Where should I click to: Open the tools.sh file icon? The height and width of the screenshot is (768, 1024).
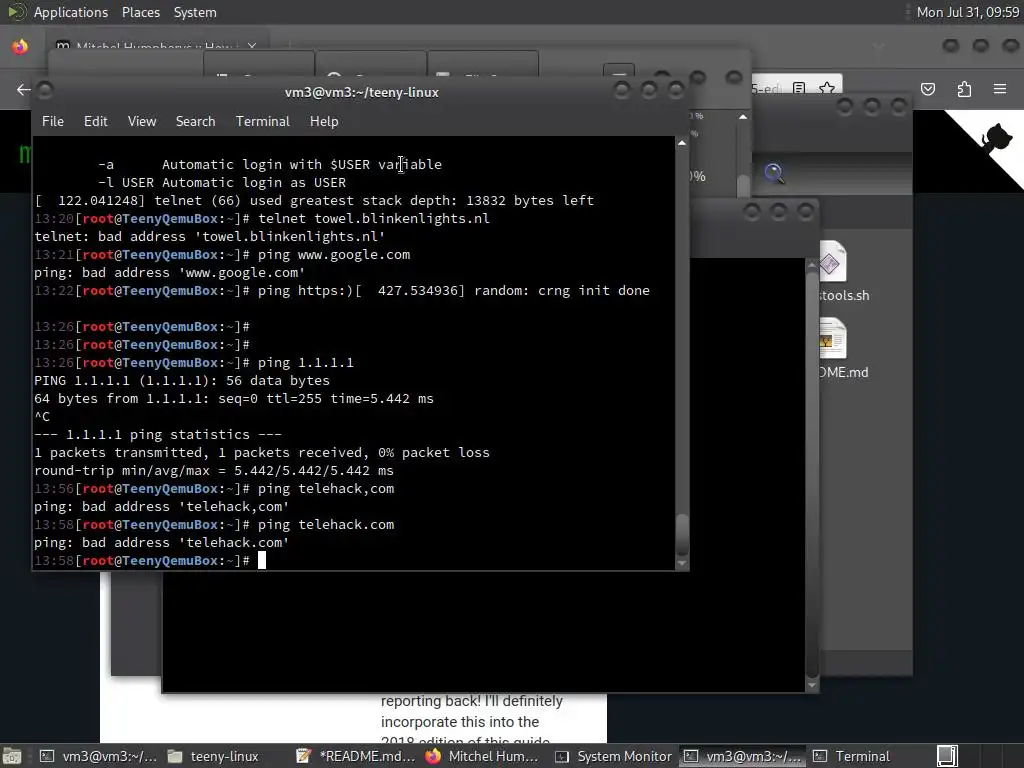click(831, 262)
